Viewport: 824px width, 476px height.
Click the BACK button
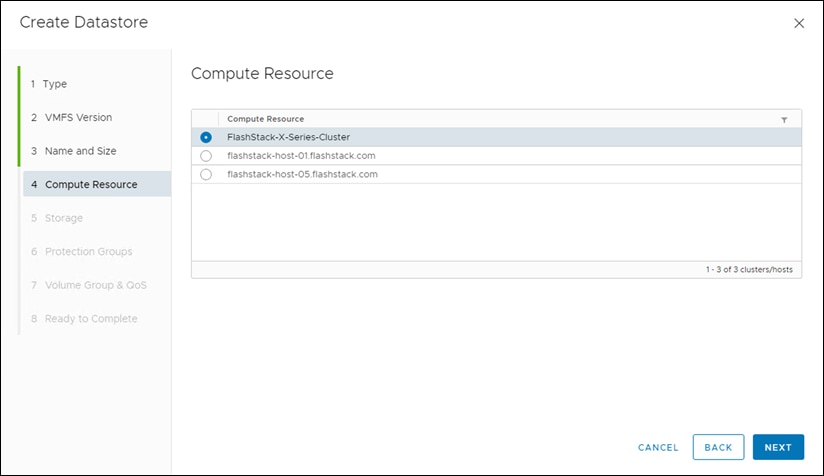[718, 447]
